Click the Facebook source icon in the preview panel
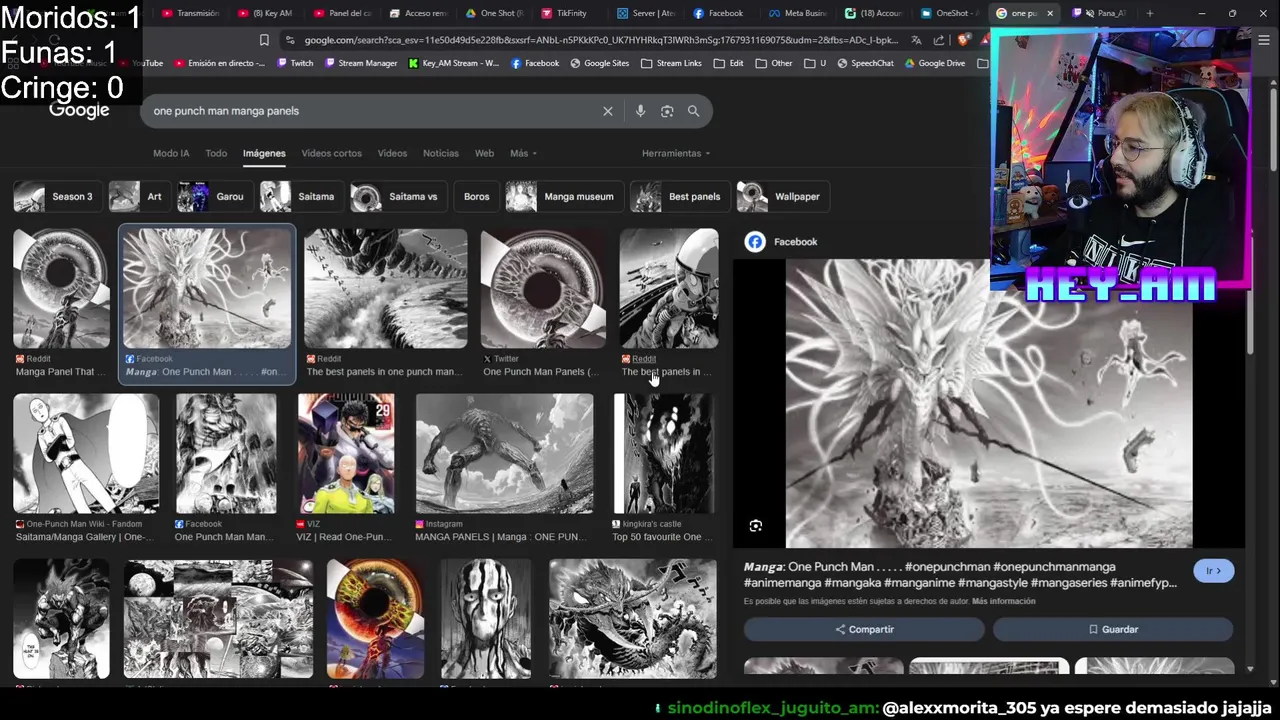The image size is (1280, 720). [x=755, y=242]
